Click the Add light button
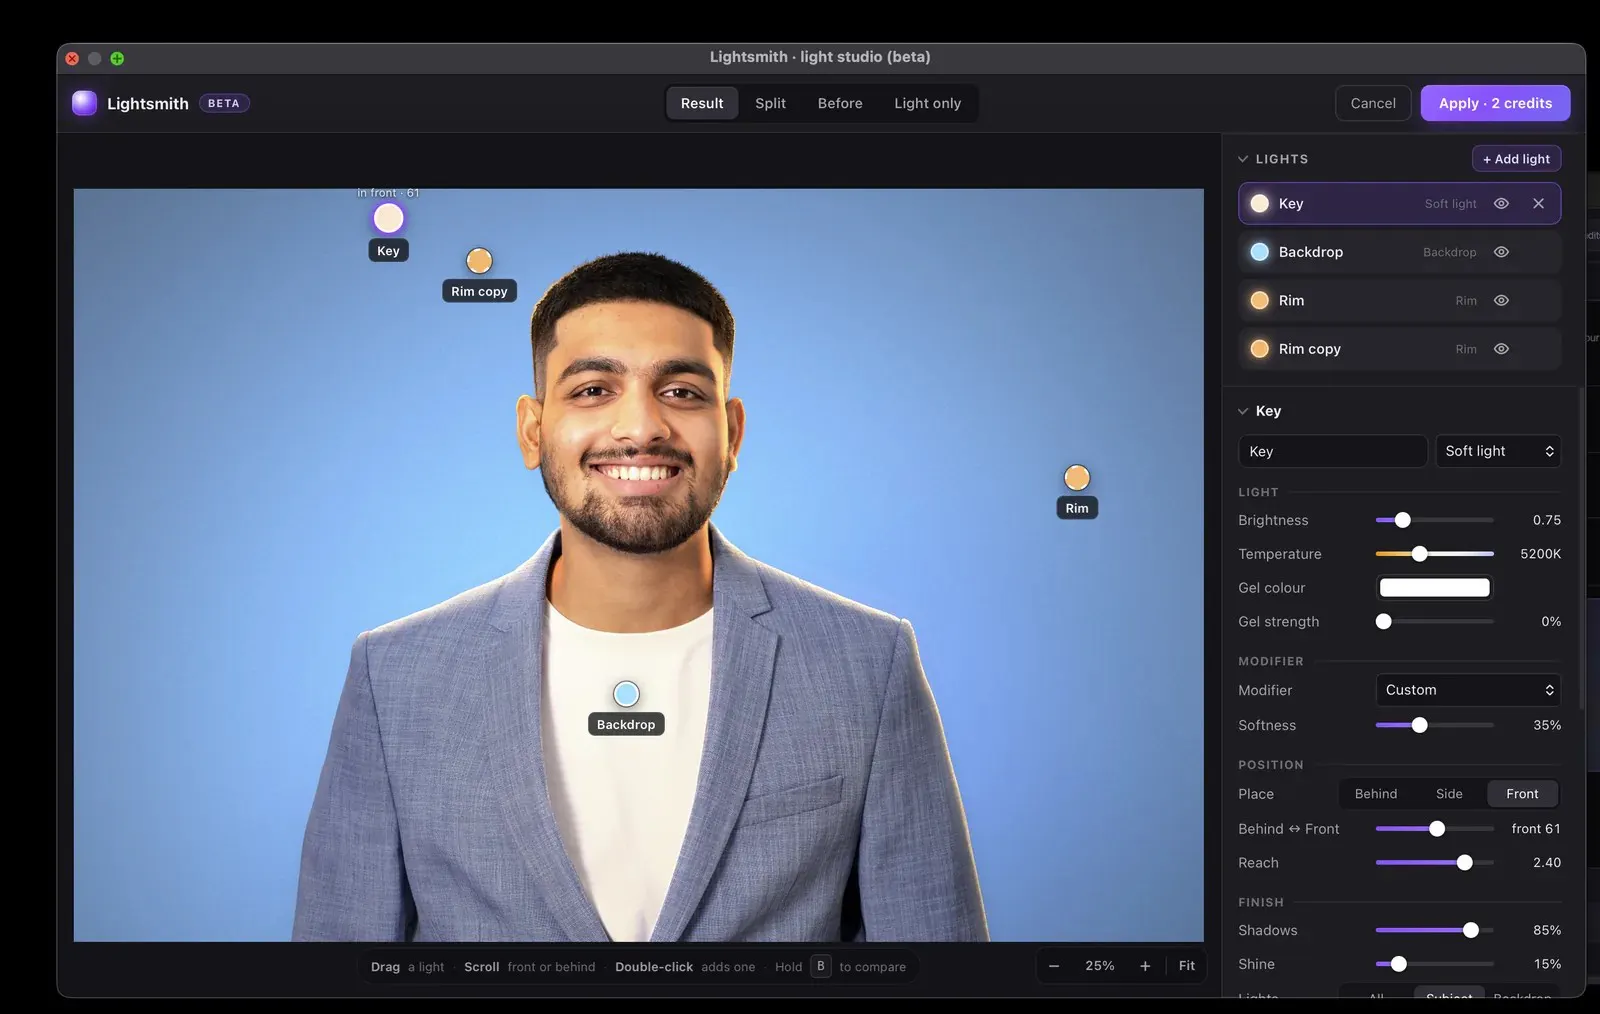Viewport: 1600px width, 1014px height. (1516, 159)
